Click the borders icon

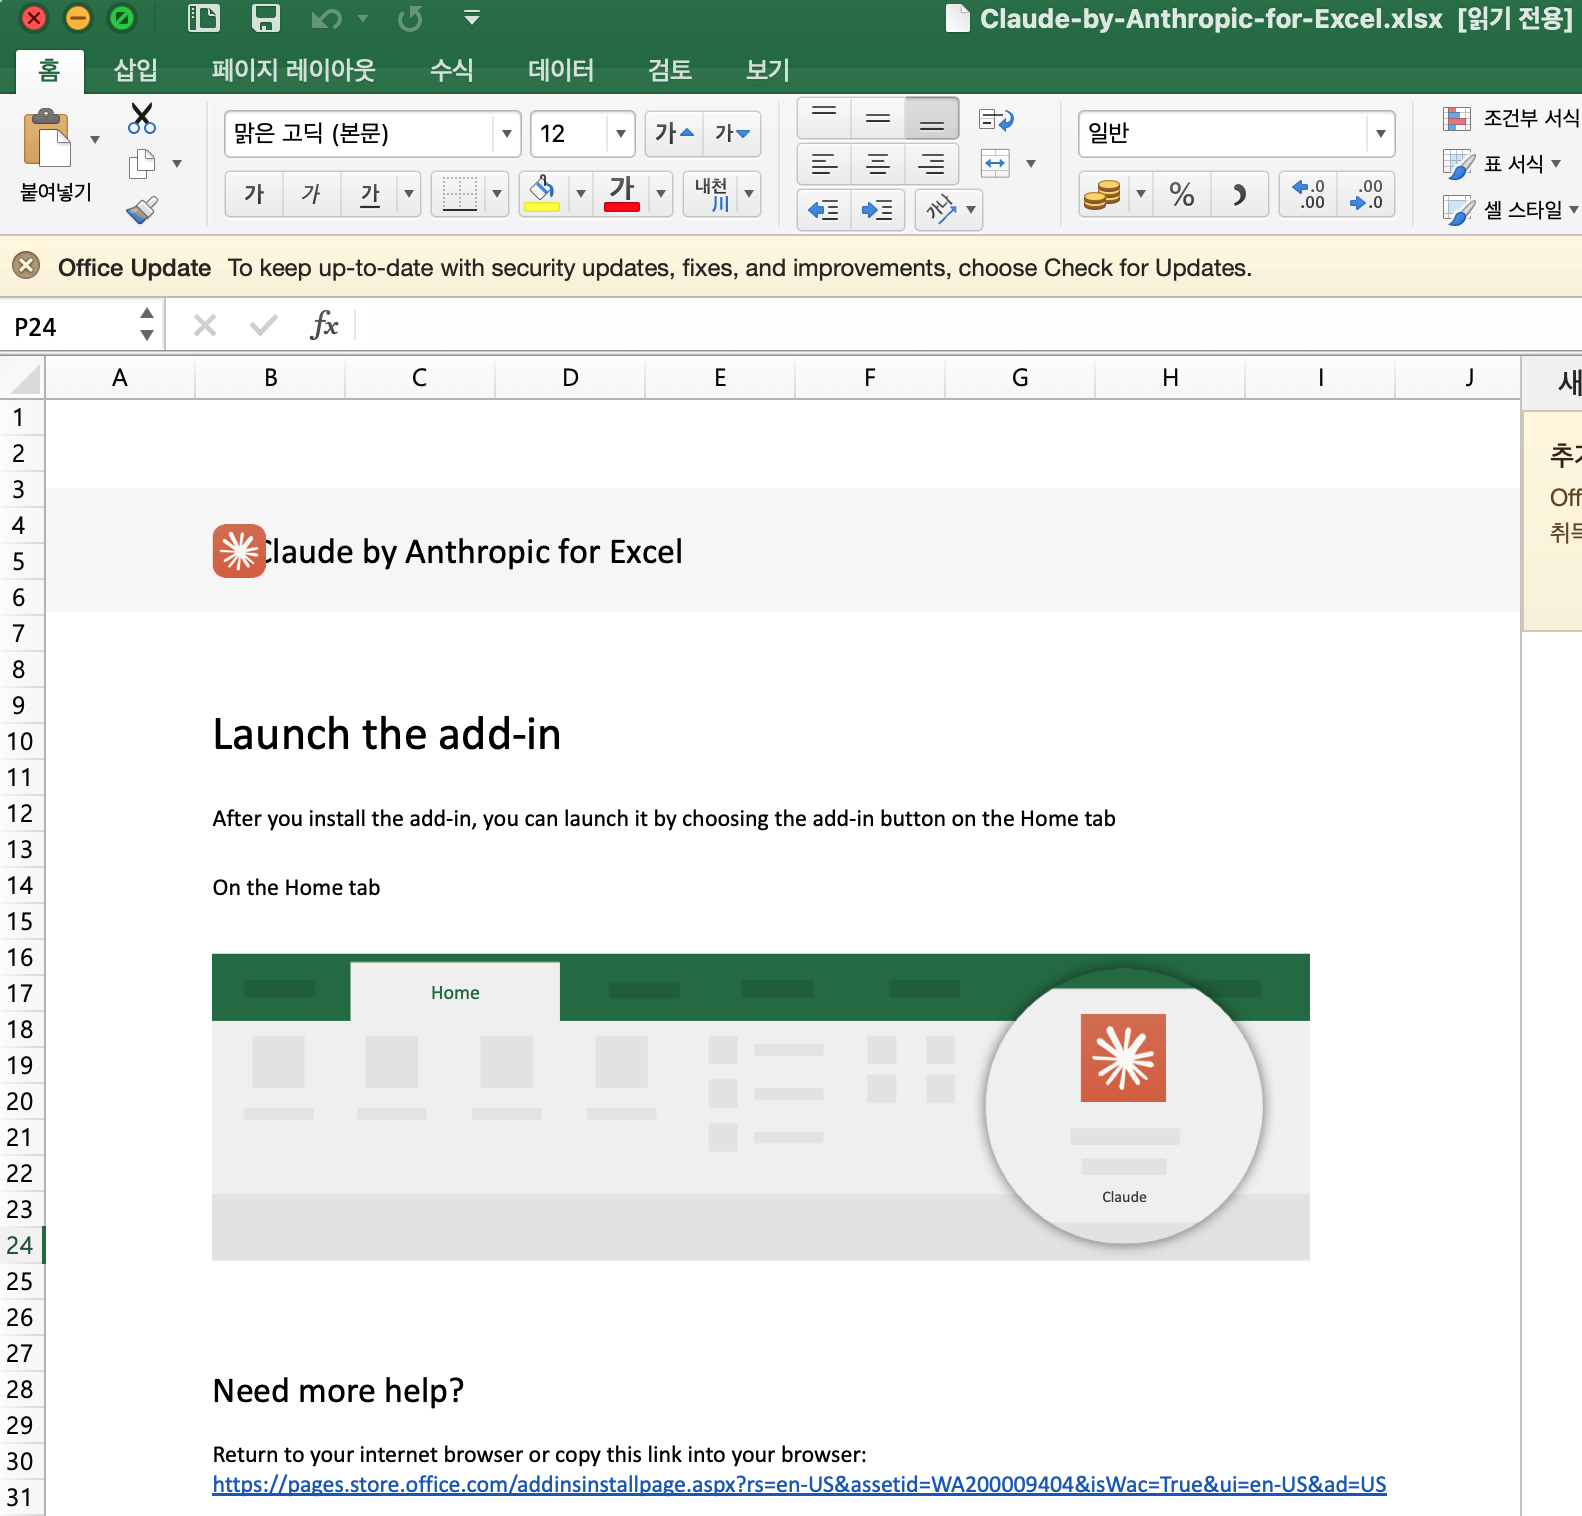tap(460, 193)
